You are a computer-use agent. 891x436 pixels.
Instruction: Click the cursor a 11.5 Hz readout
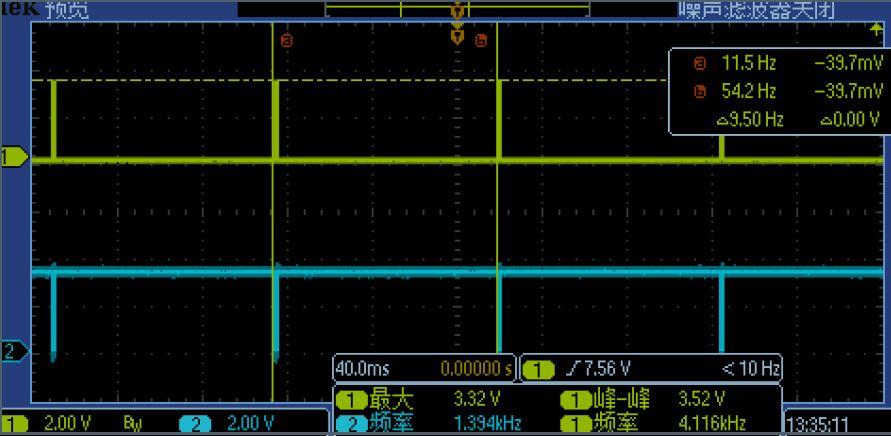coord(748,63)
